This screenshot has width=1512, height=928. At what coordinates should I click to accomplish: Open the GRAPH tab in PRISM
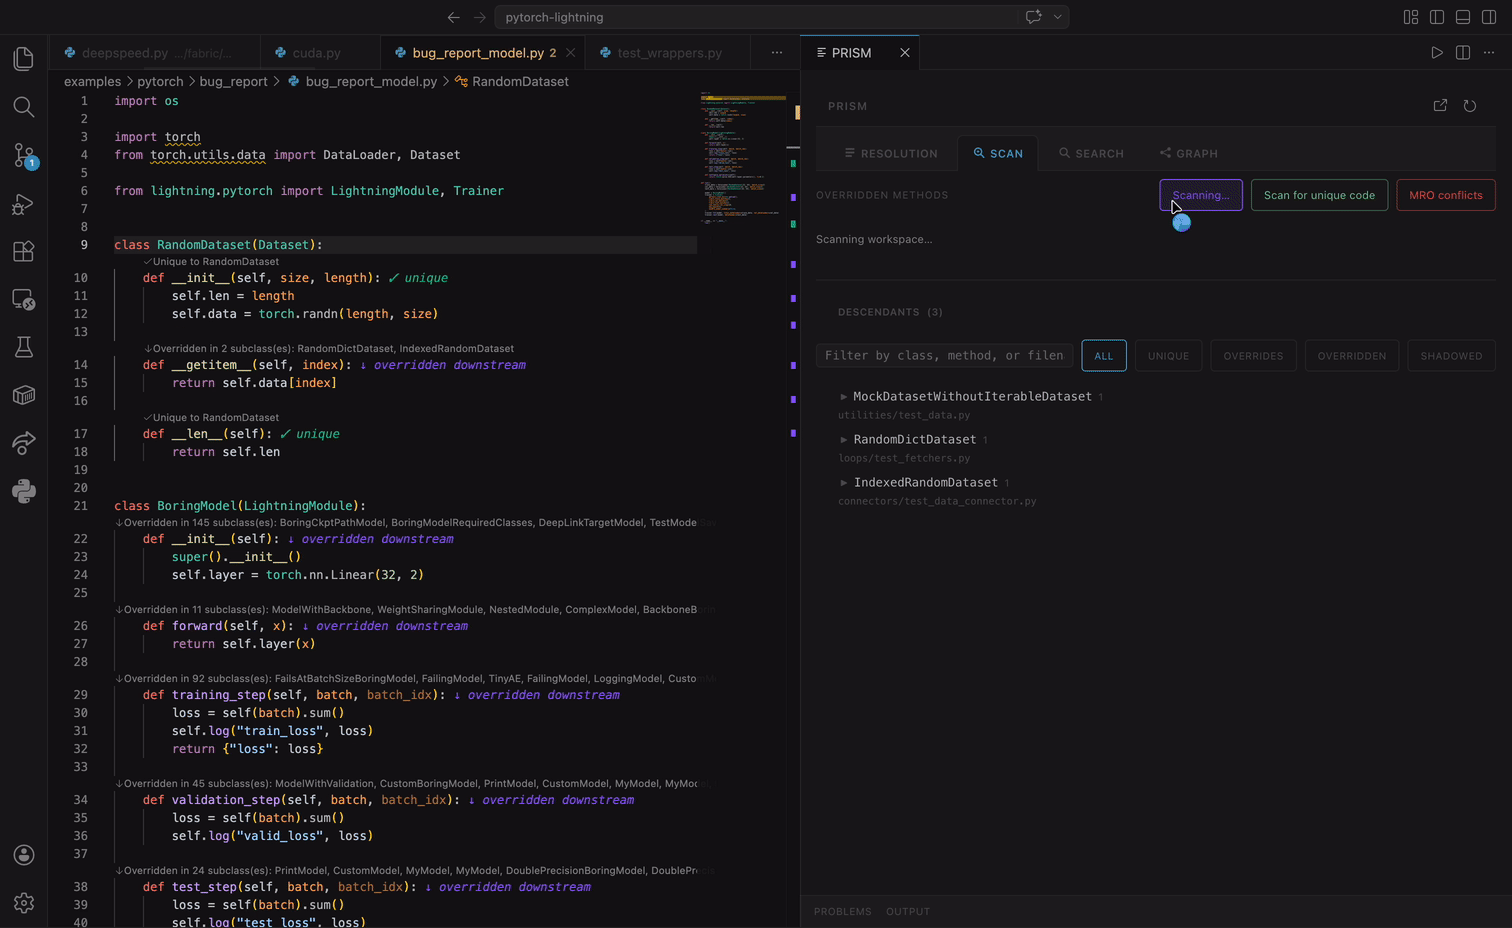tap(1188, 154)
